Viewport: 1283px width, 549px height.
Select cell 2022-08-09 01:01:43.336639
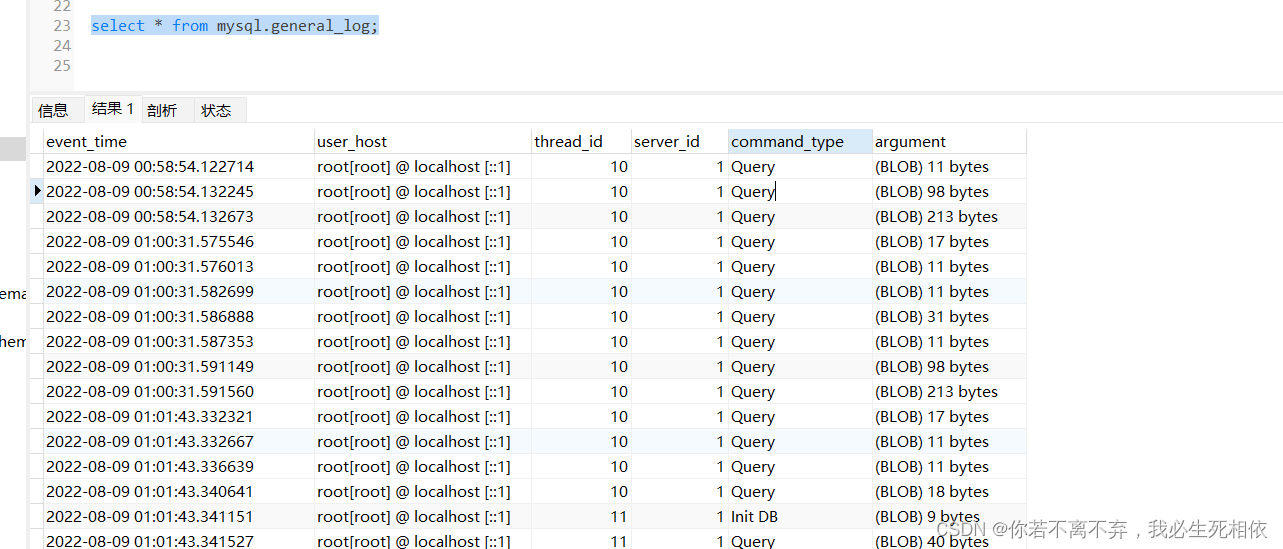[x=179, y=466]
